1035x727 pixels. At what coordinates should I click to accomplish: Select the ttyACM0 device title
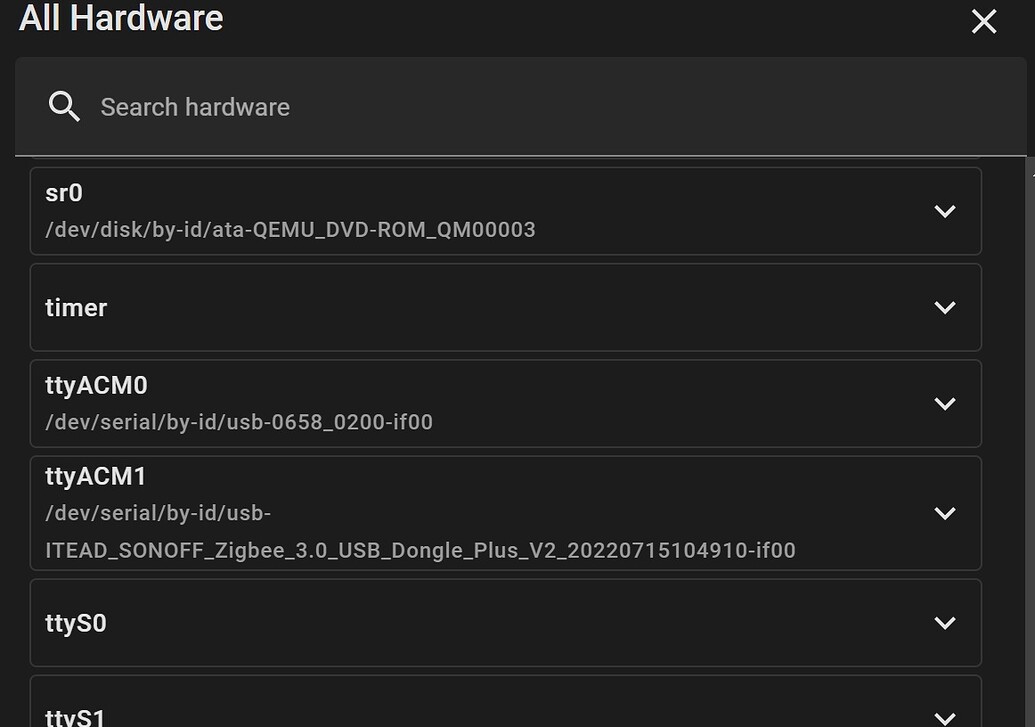point(96,386)
